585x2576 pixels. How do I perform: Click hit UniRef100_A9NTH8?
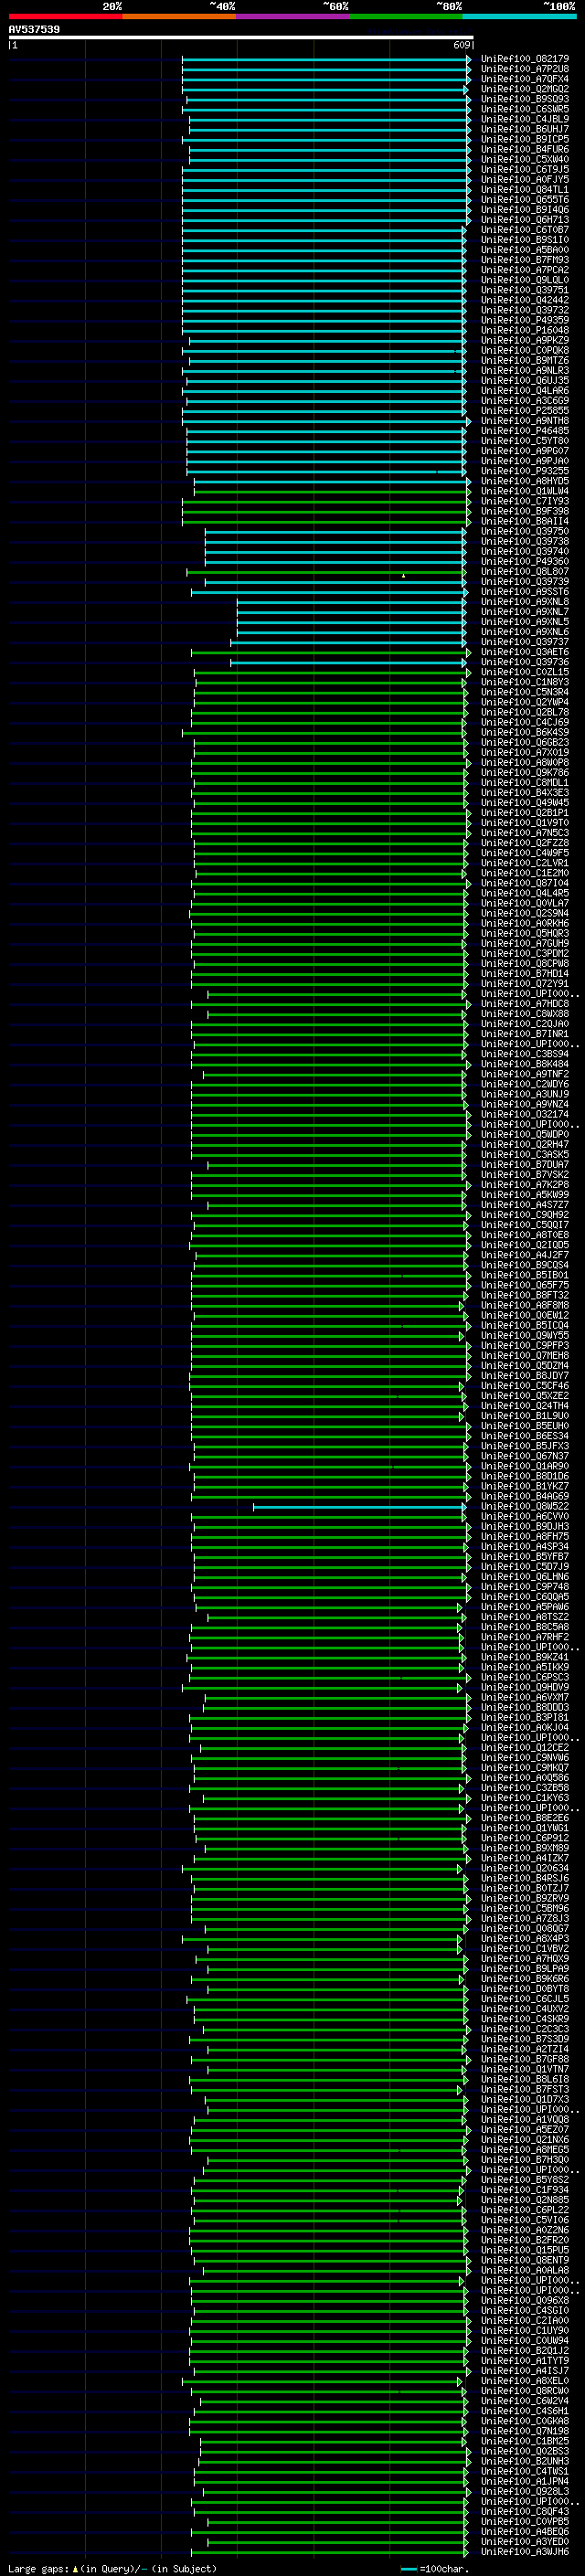click(525, 421)
